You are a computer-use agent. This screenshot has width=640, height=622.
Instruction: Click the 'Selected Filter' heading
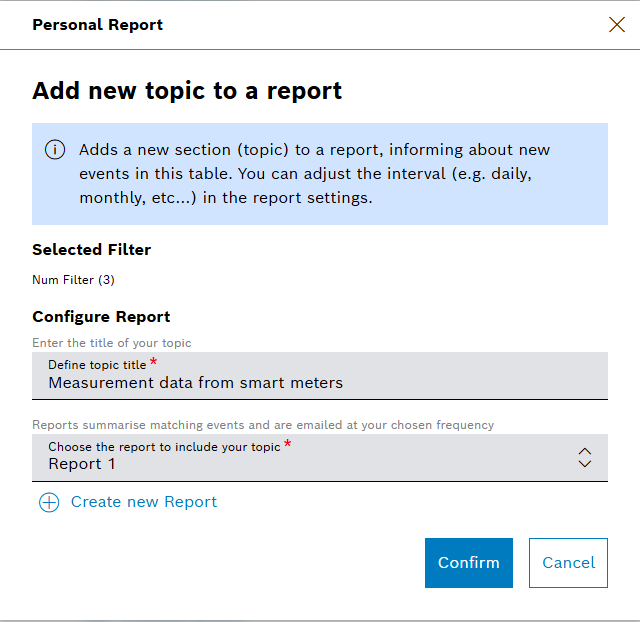pyautogui.click(x=91, y=249)
